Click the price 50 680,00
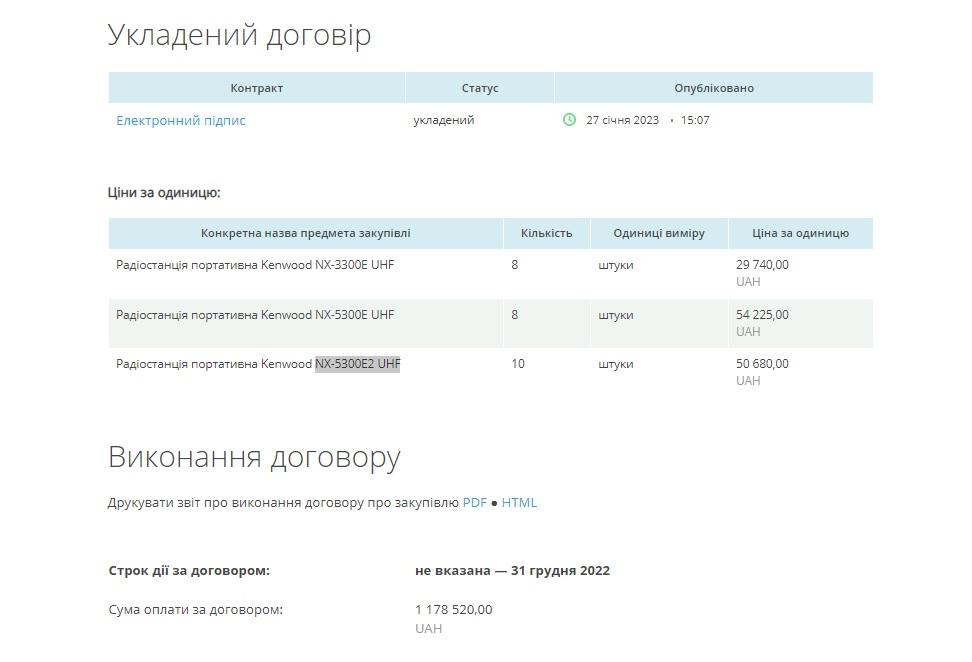This screenshot has height=662, width=972. (x=762, y=364)
